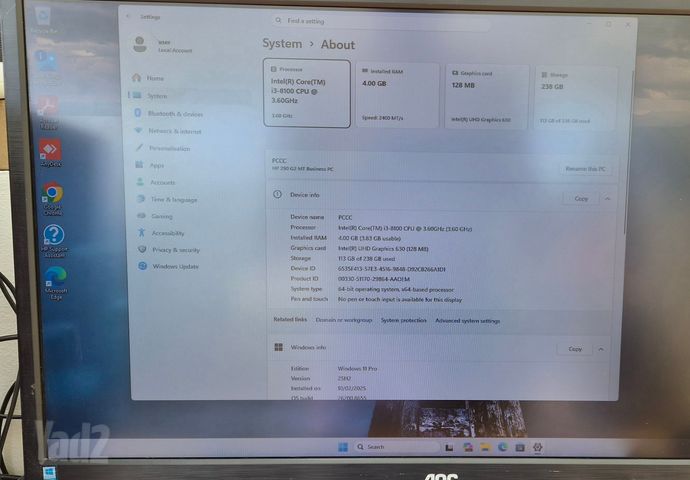Open the Task View icon next to taskbar search
The height and width of the screenshot is (480, 690).
[449, 447]
